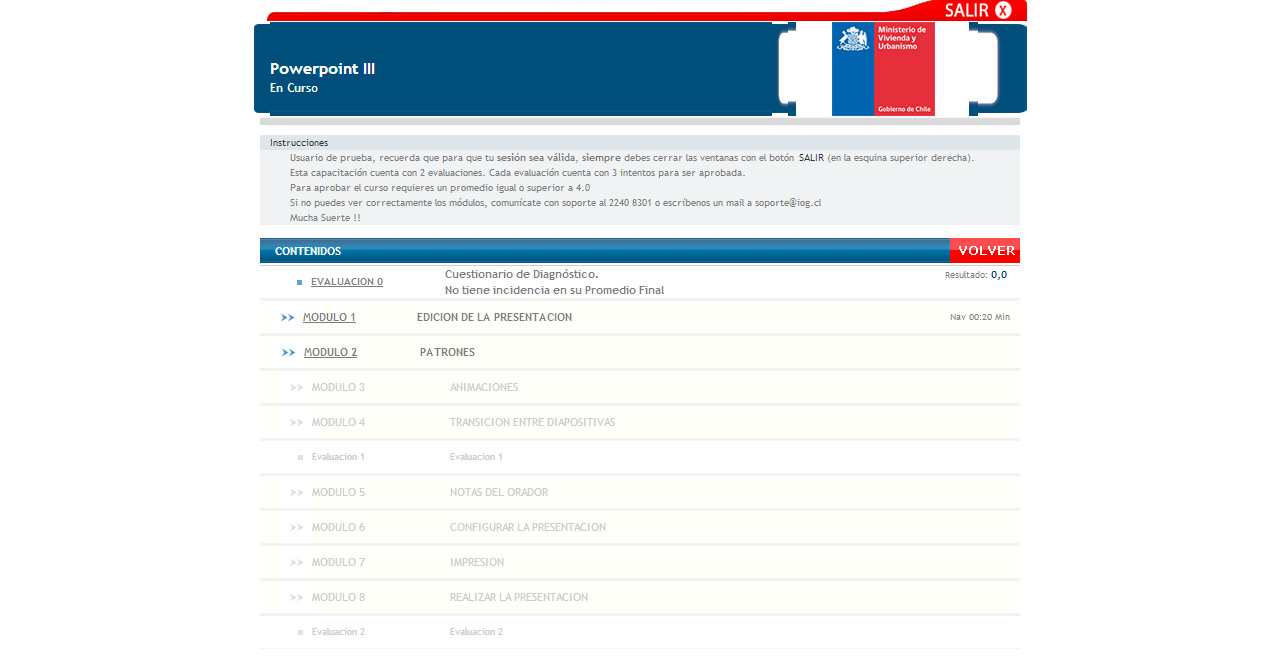Click the double-arrow icon beside MODULO 8
The height and width of the screenshot is (663, 1279).
tap(296, 597)
